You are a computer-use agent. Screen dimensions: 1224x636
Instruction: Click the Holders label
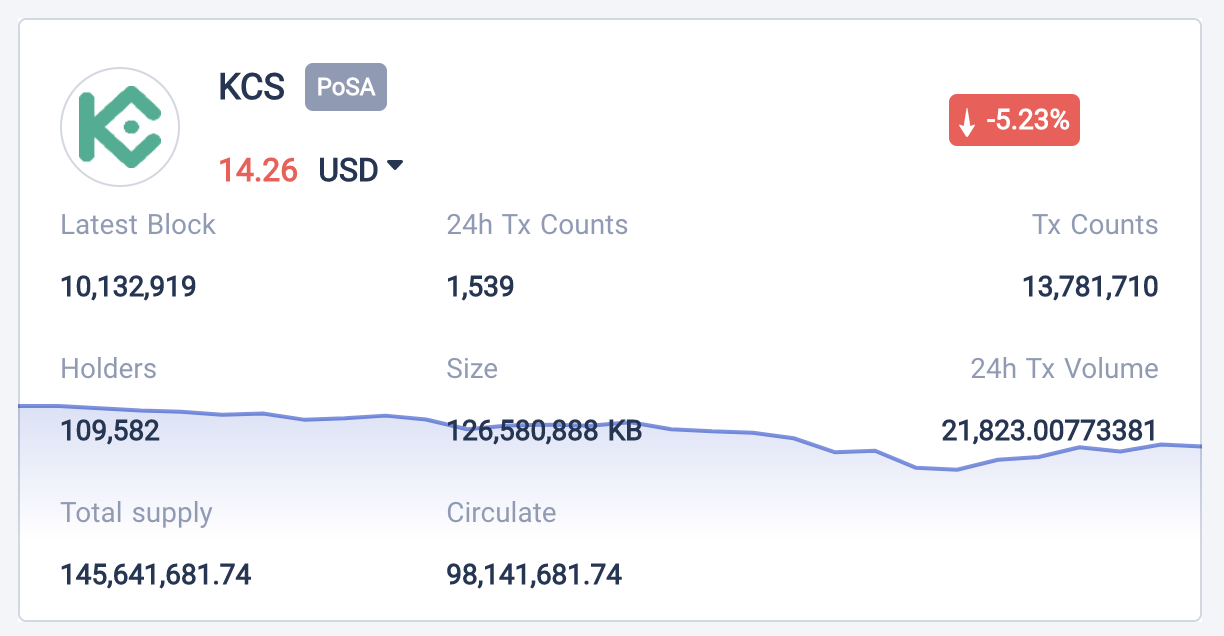[x=108, y=369]
